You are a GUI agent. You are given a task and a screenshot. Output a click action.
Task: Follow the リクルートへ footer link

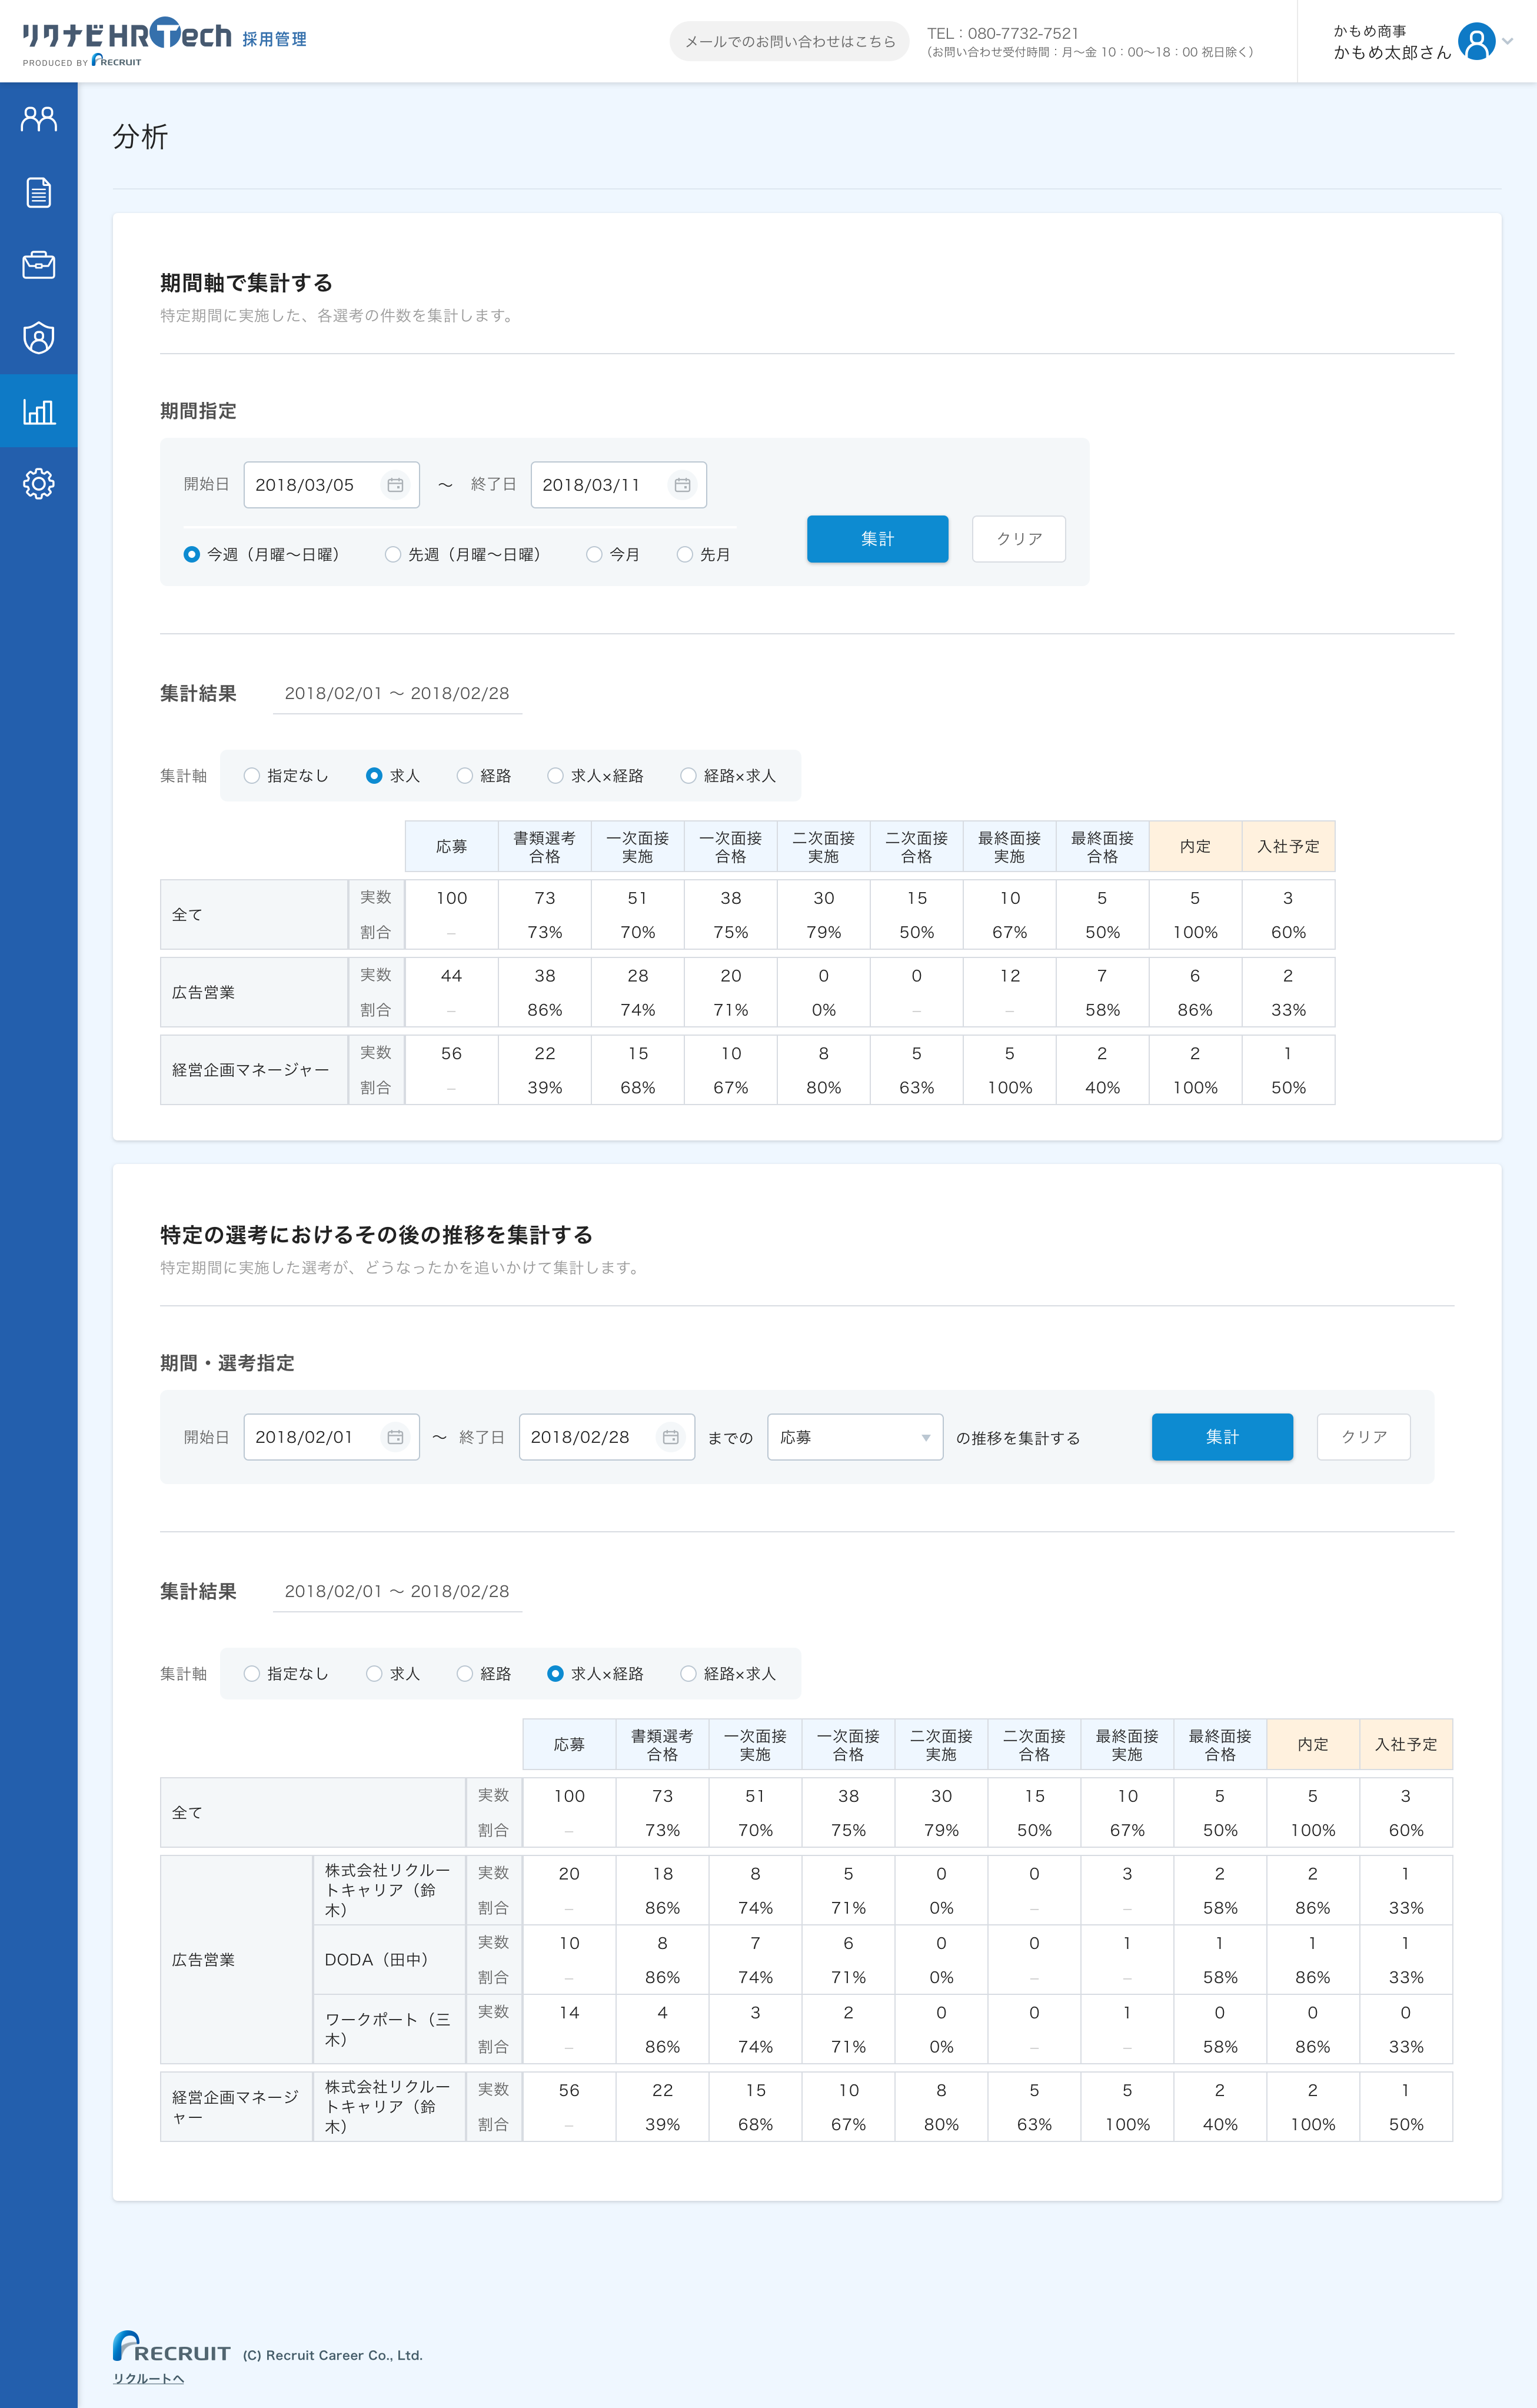(x=148, y=2378)
